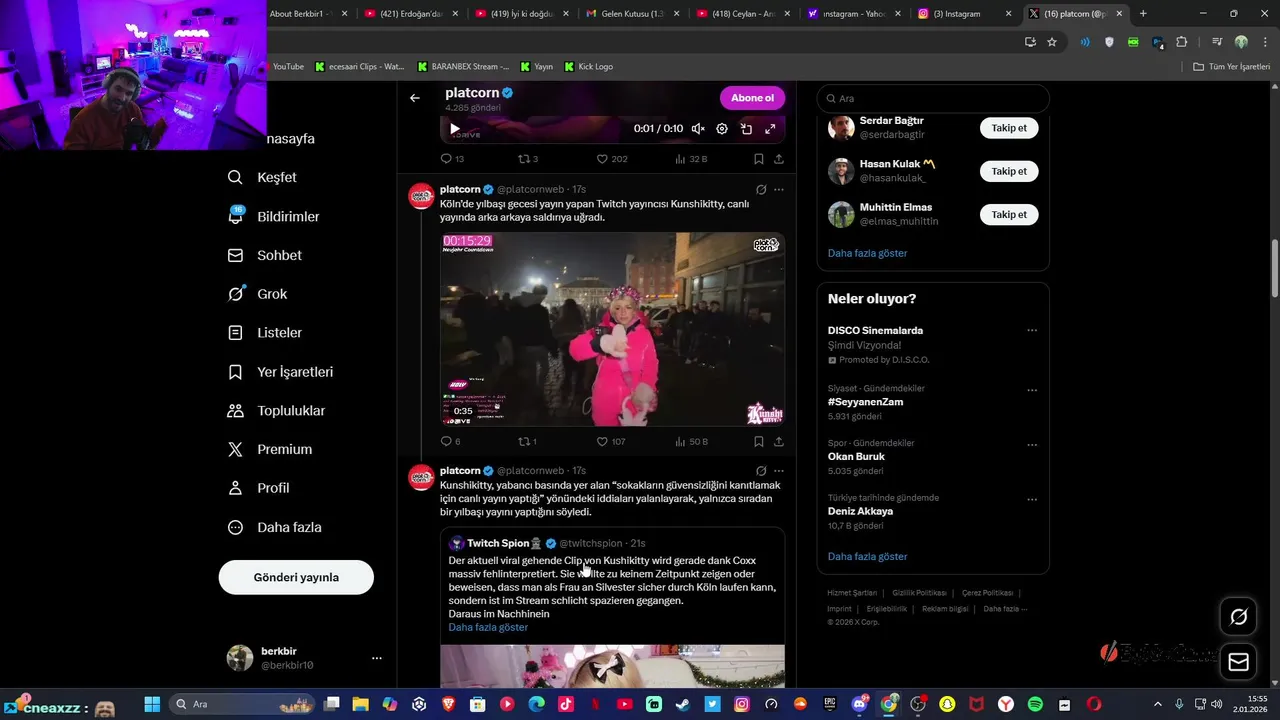
Task: Reply to post with 6 comments
Action: pos(450,441)
